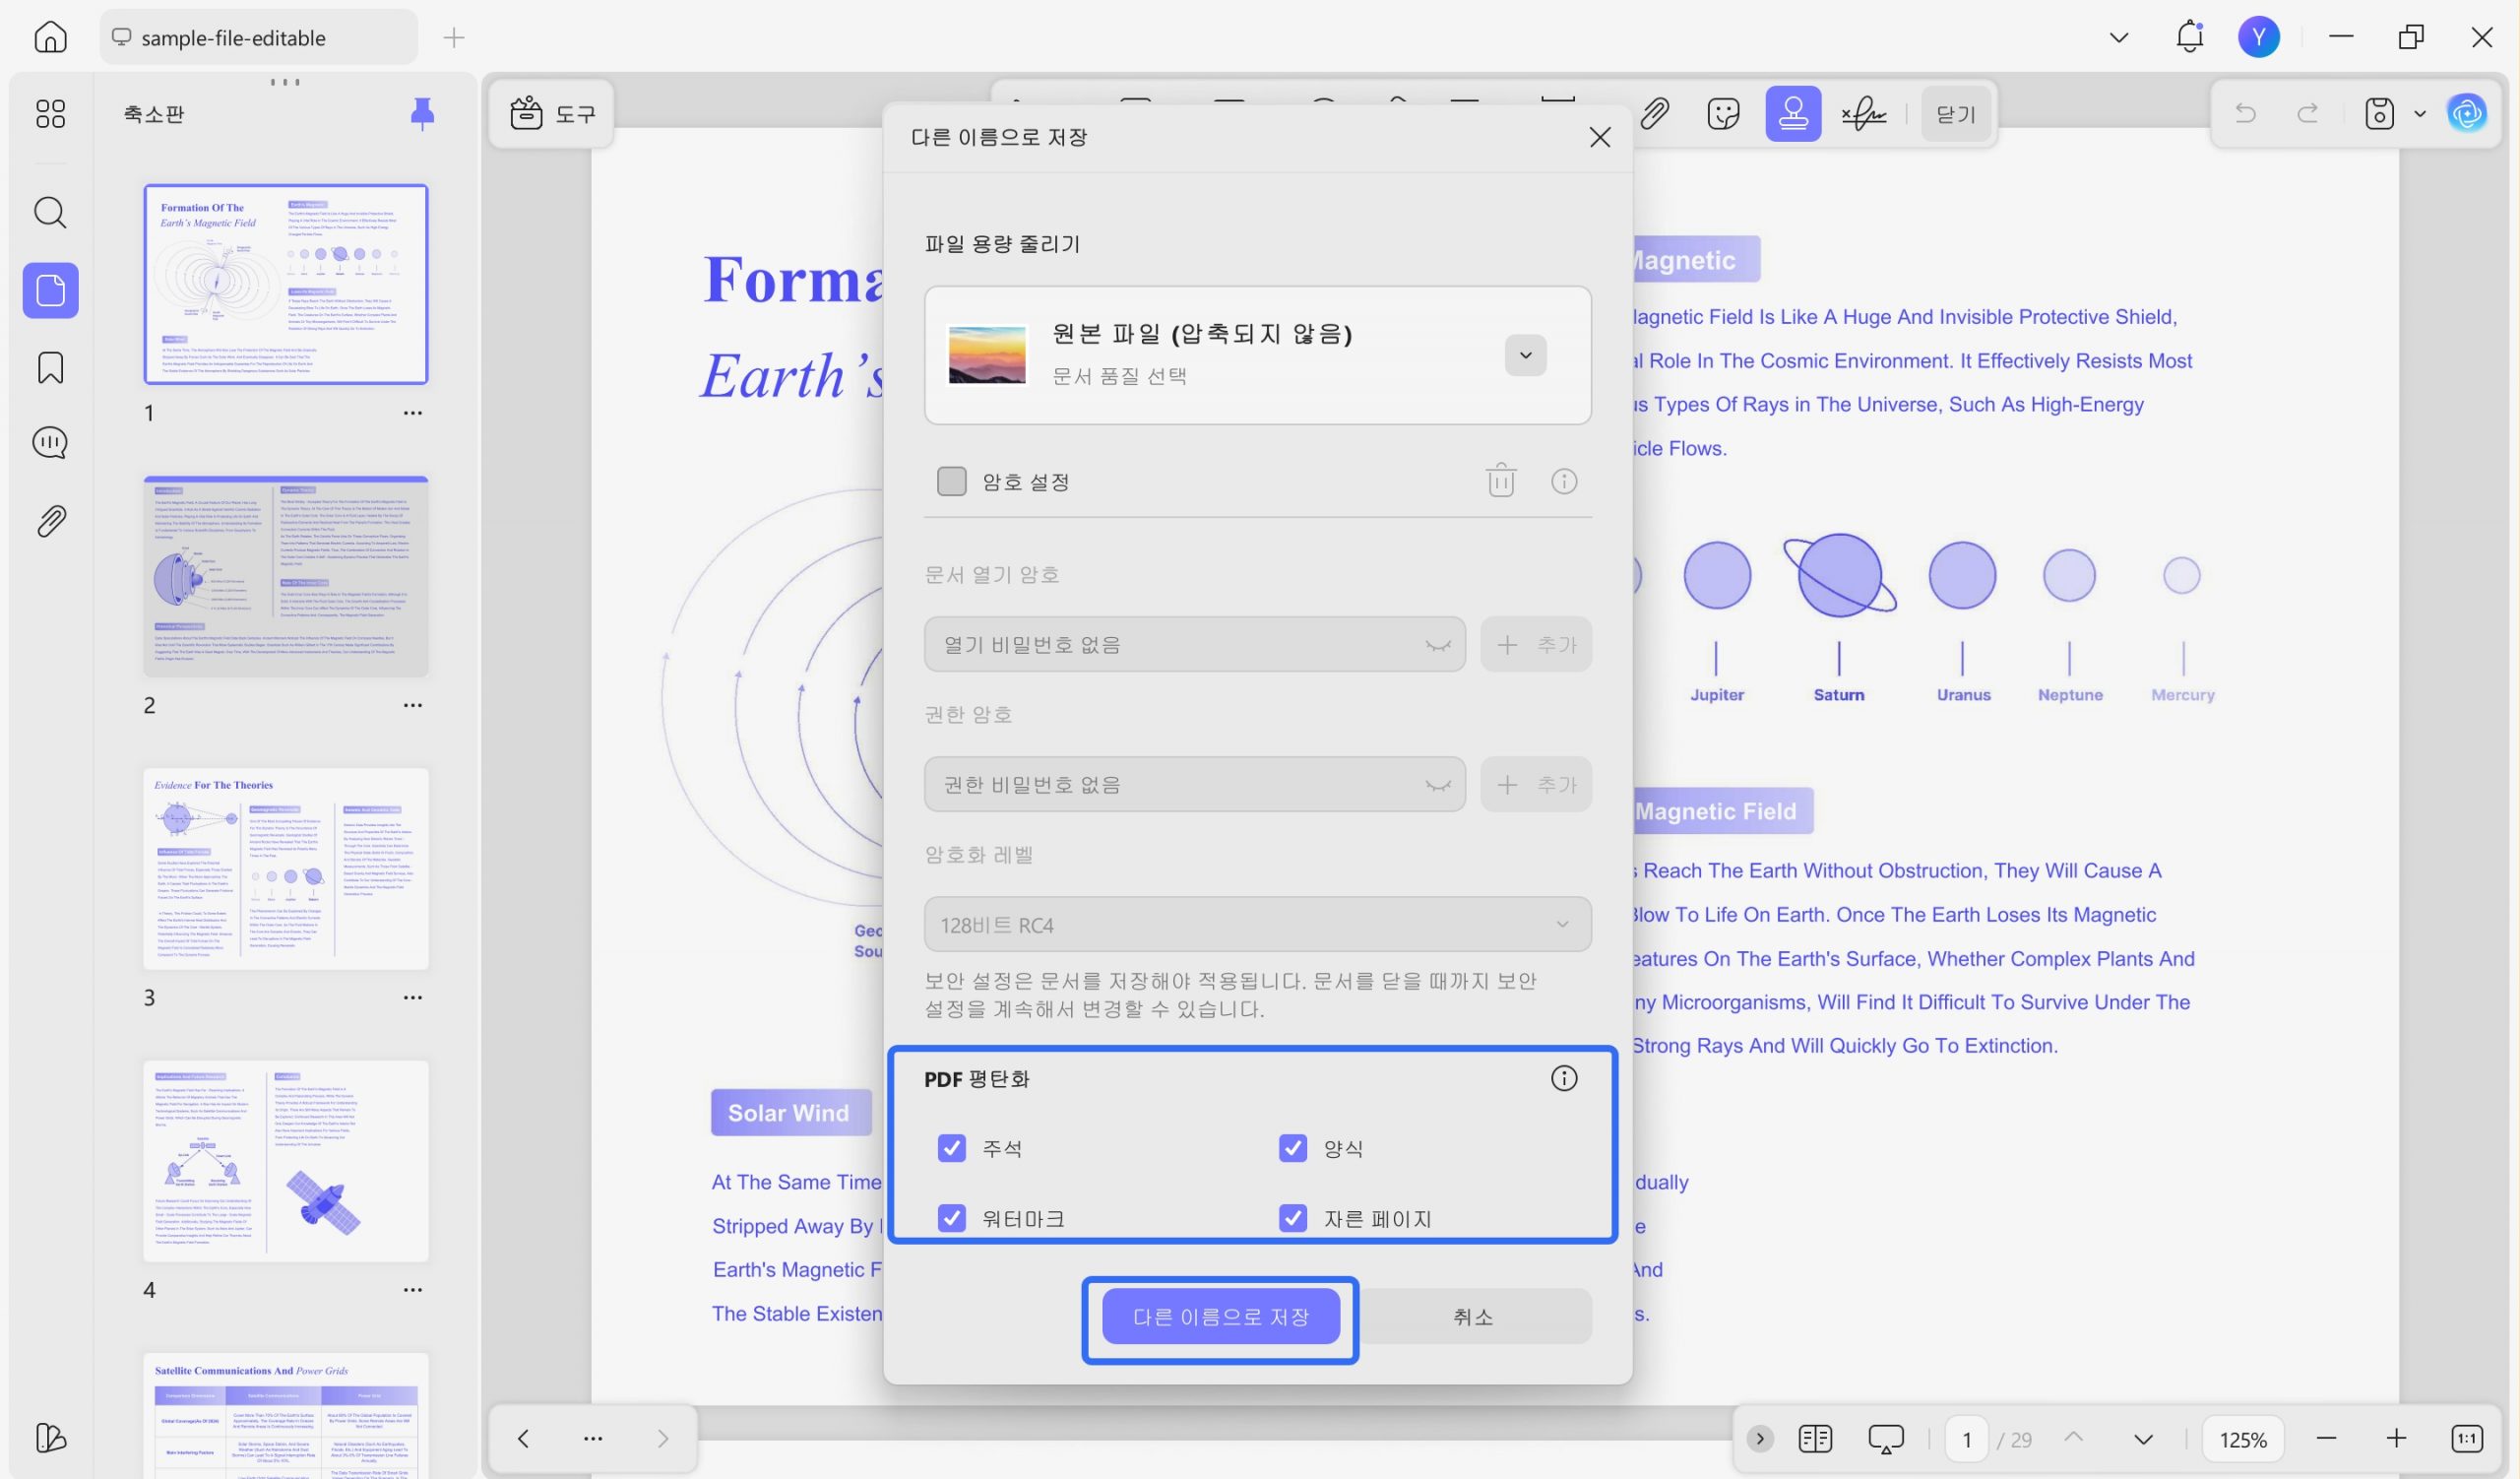Select the page thumbnails panel icon
The image size is (2520, 1479).
50,291
